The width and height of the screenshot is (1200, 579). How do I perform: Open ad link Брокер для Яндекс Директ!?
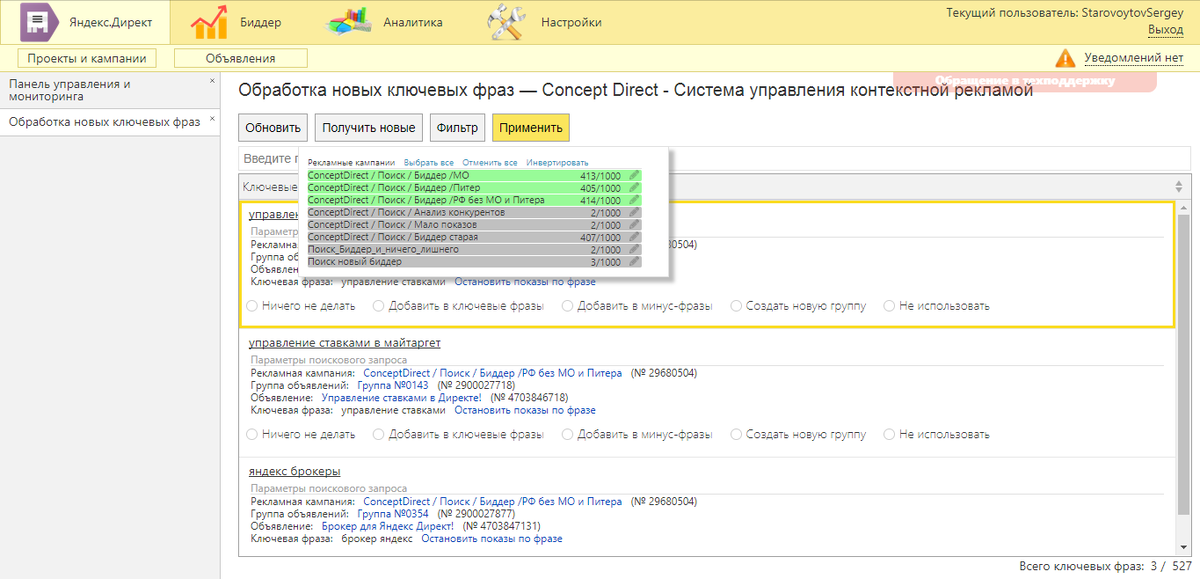pyautogui.click(x=388, y=526)
